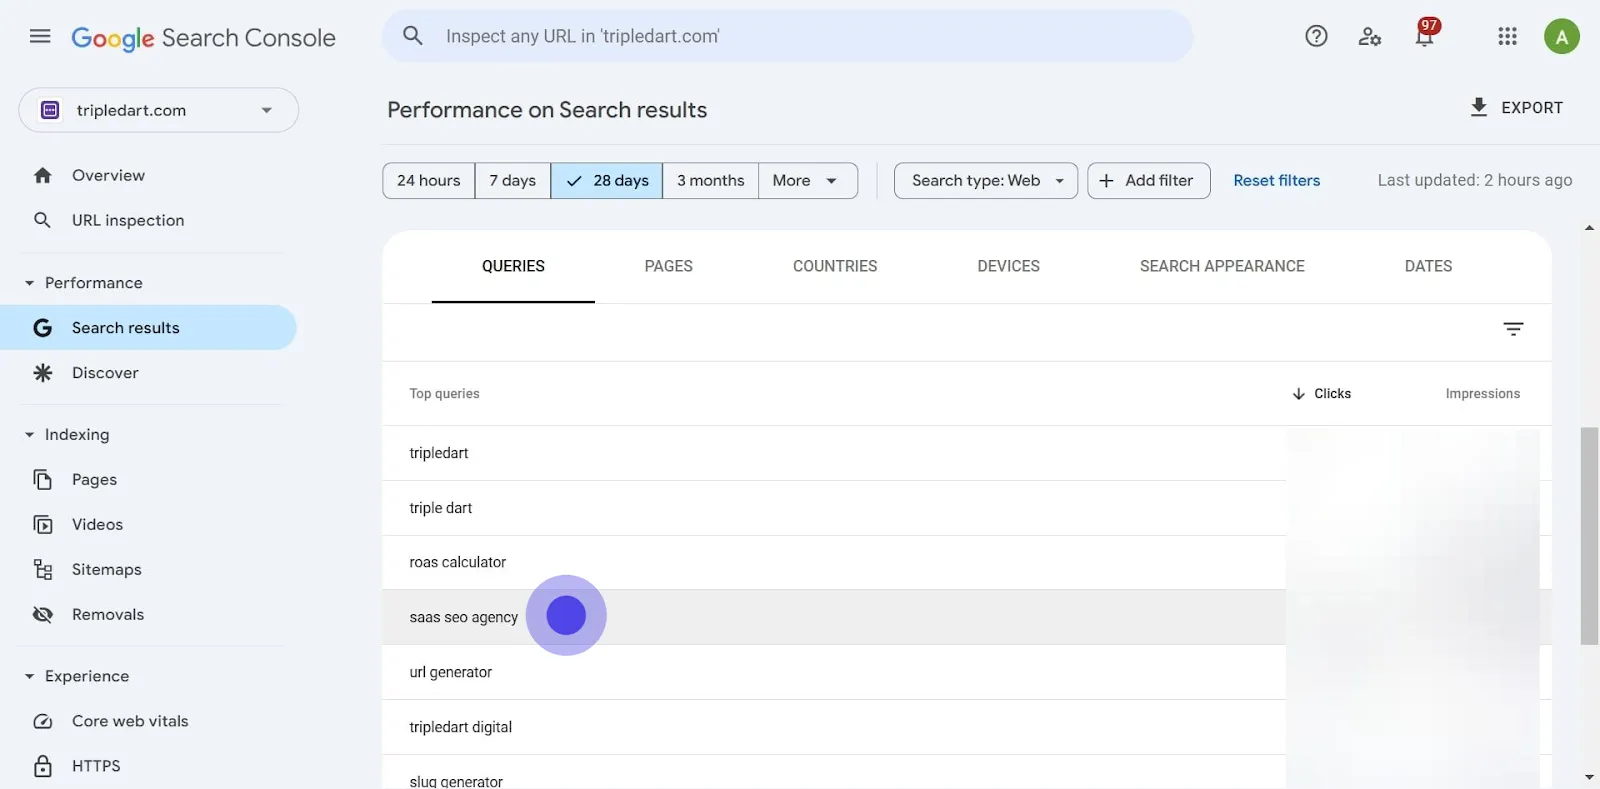The image size is (1600, 789).
Task: Open Core web vitals report
Action: point(150,721)
